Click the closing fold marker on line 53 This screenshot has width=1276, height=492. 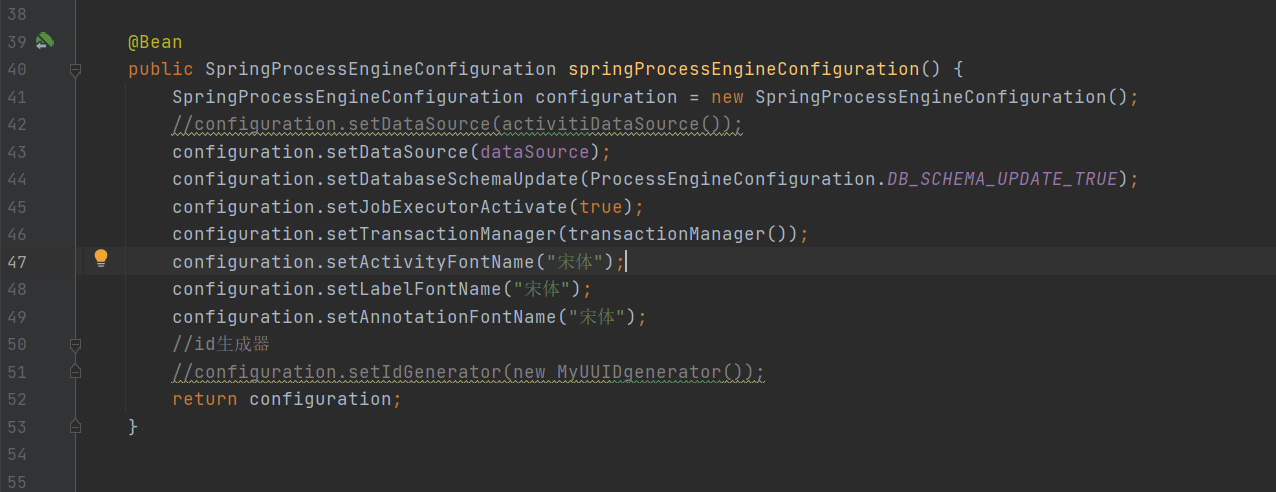click(75, 426)
